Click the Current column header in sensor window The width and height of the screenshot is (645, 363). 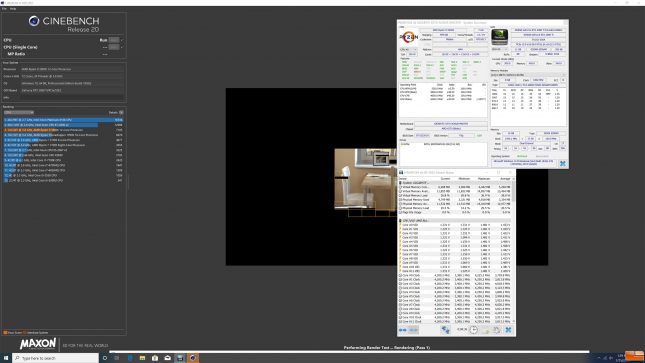[445, 179]
